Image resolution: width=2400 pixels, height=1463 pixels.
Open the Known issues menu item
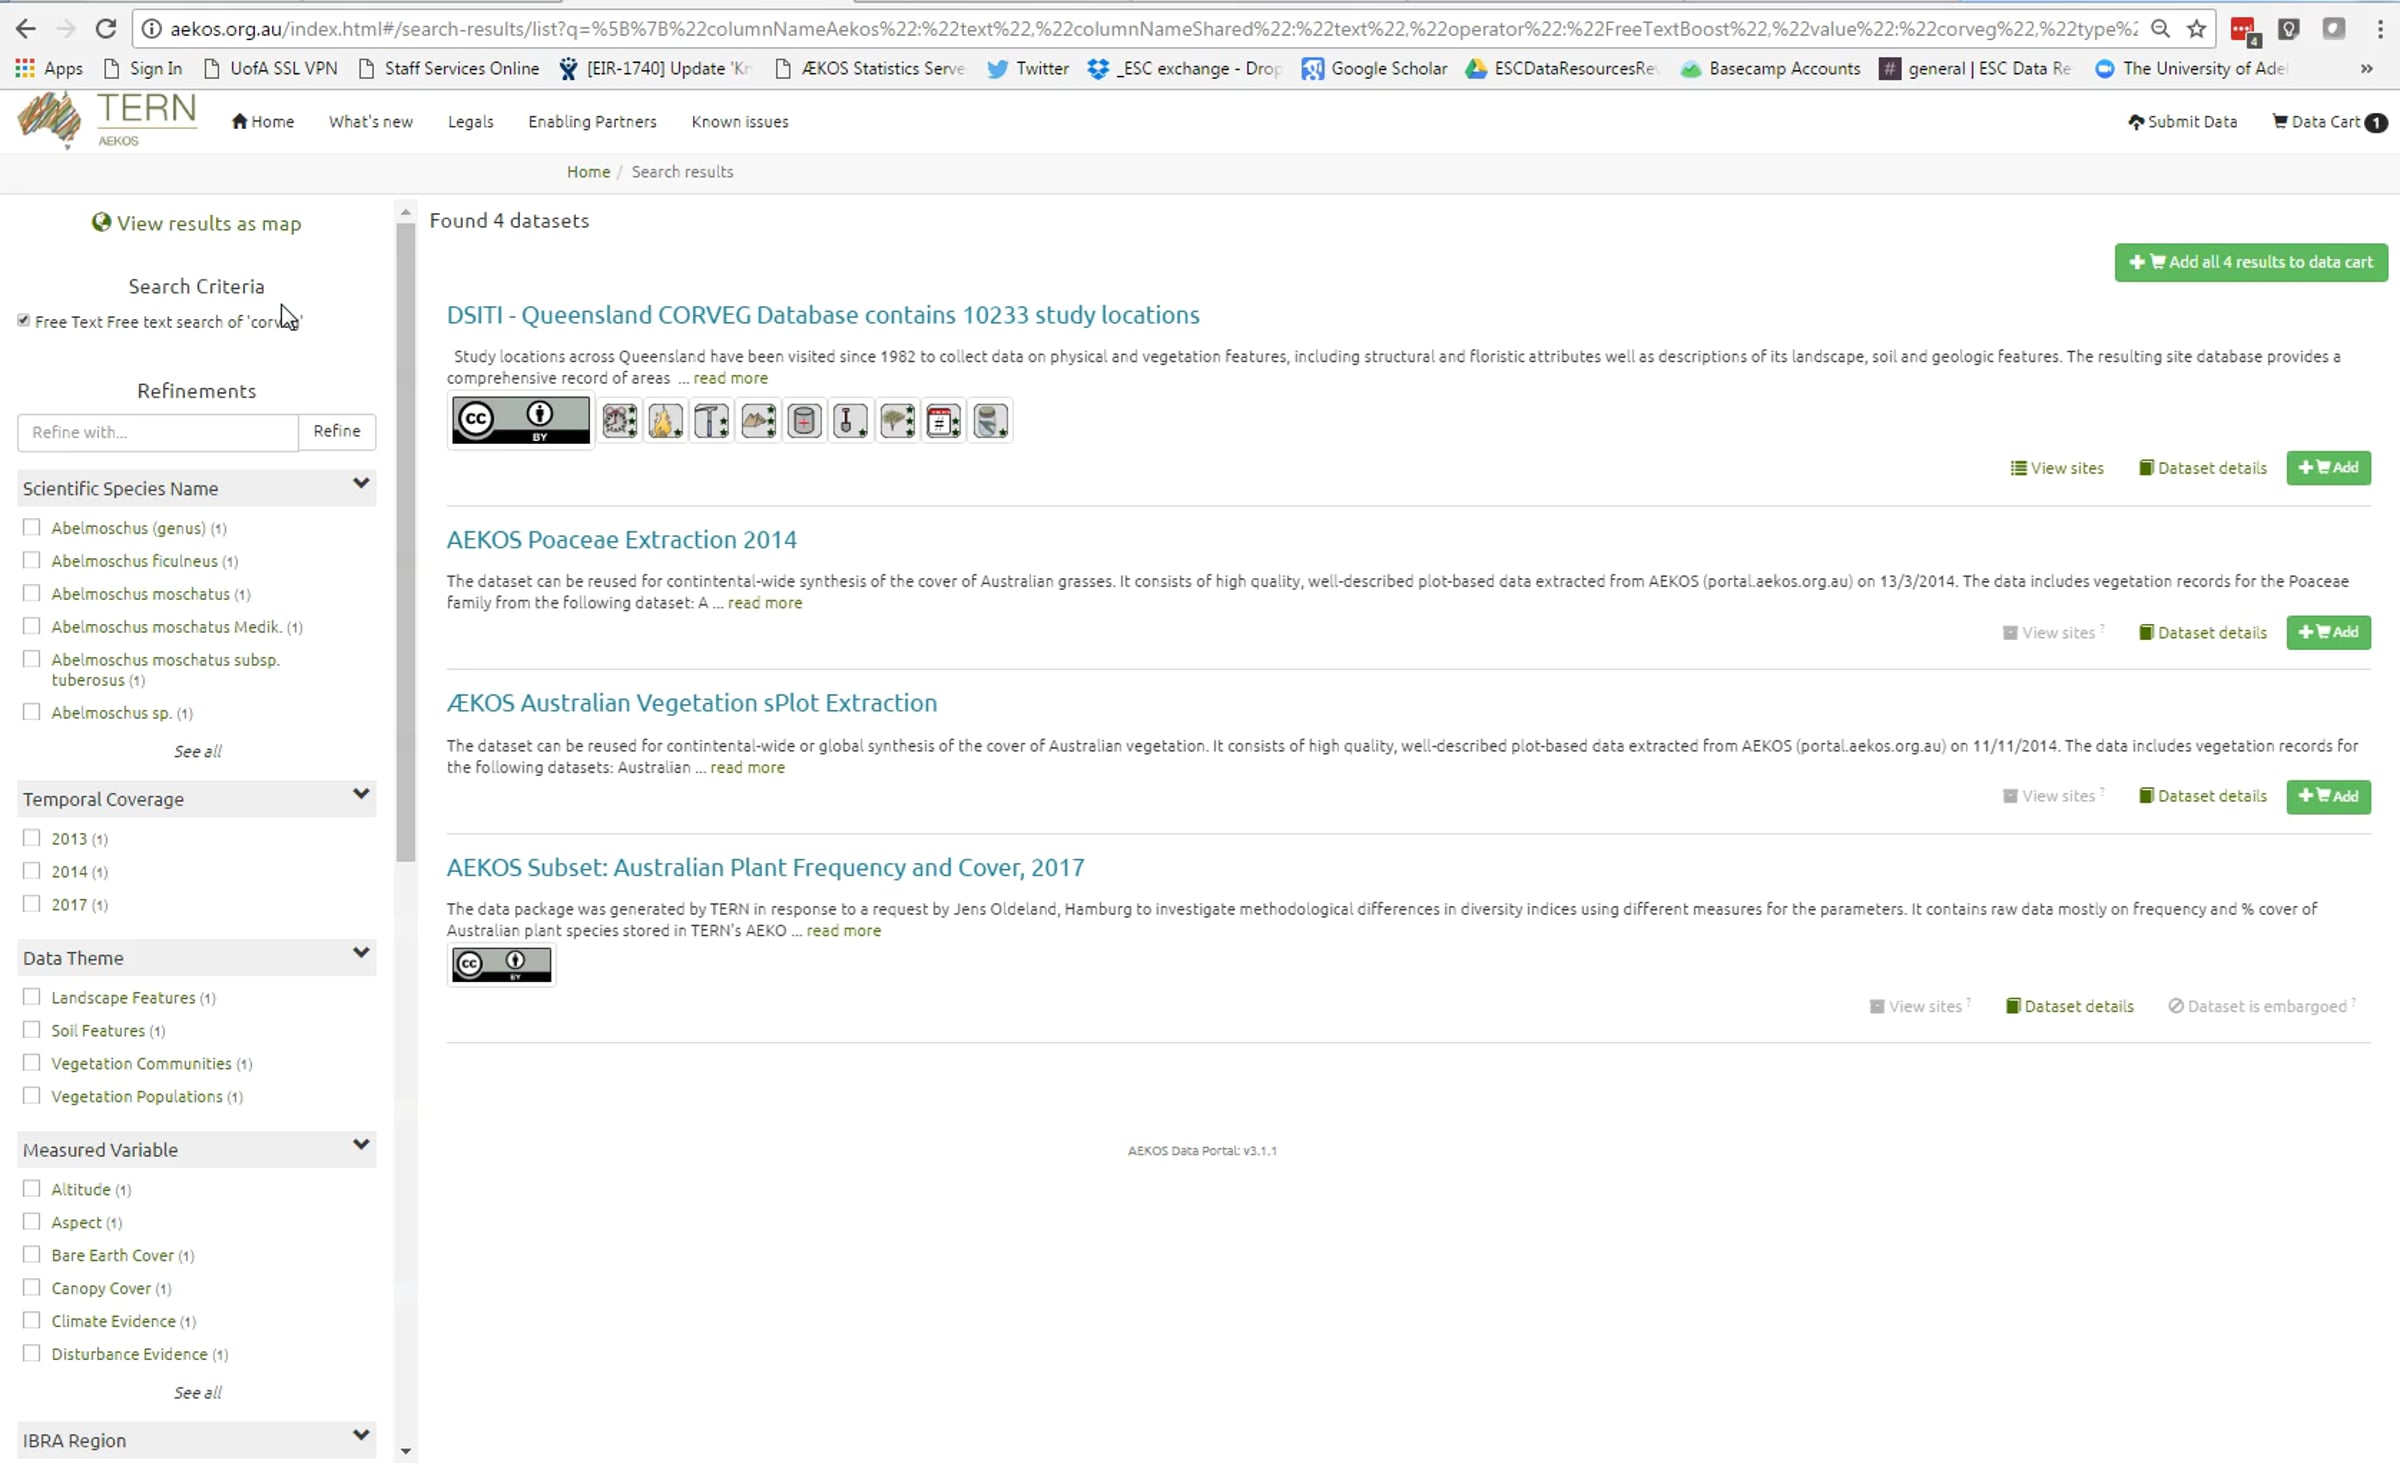[x=739, y=122]
